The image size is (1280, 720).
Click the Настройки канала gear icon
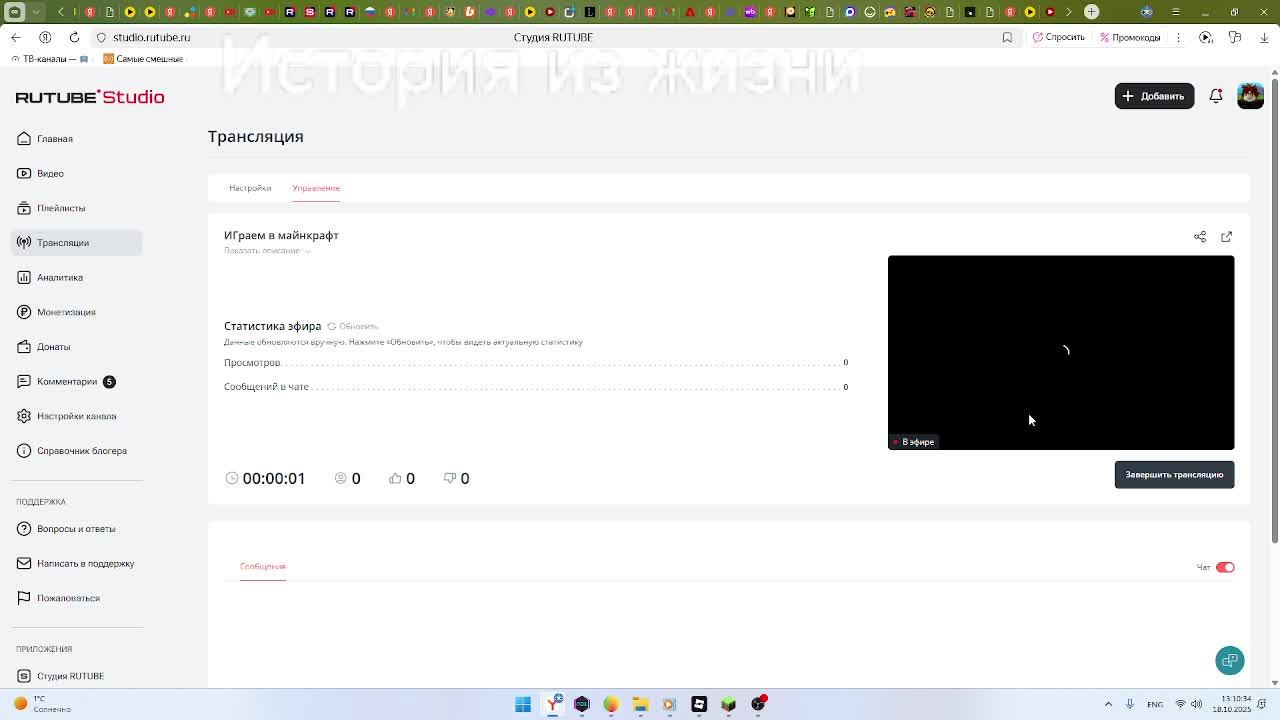(x=24, y=416)
